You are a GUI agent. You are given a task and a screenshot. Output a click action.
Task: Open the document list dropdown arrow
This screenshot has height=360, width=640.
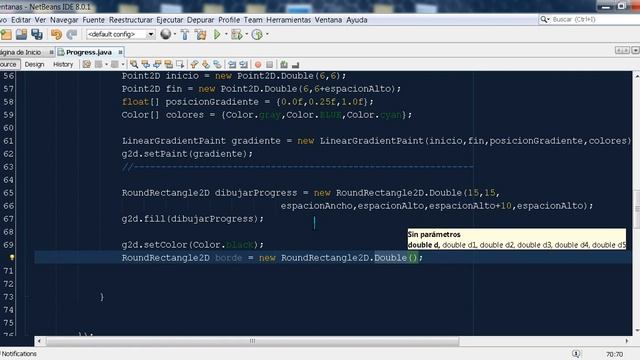pyautogui.click(x=635, y=50)
